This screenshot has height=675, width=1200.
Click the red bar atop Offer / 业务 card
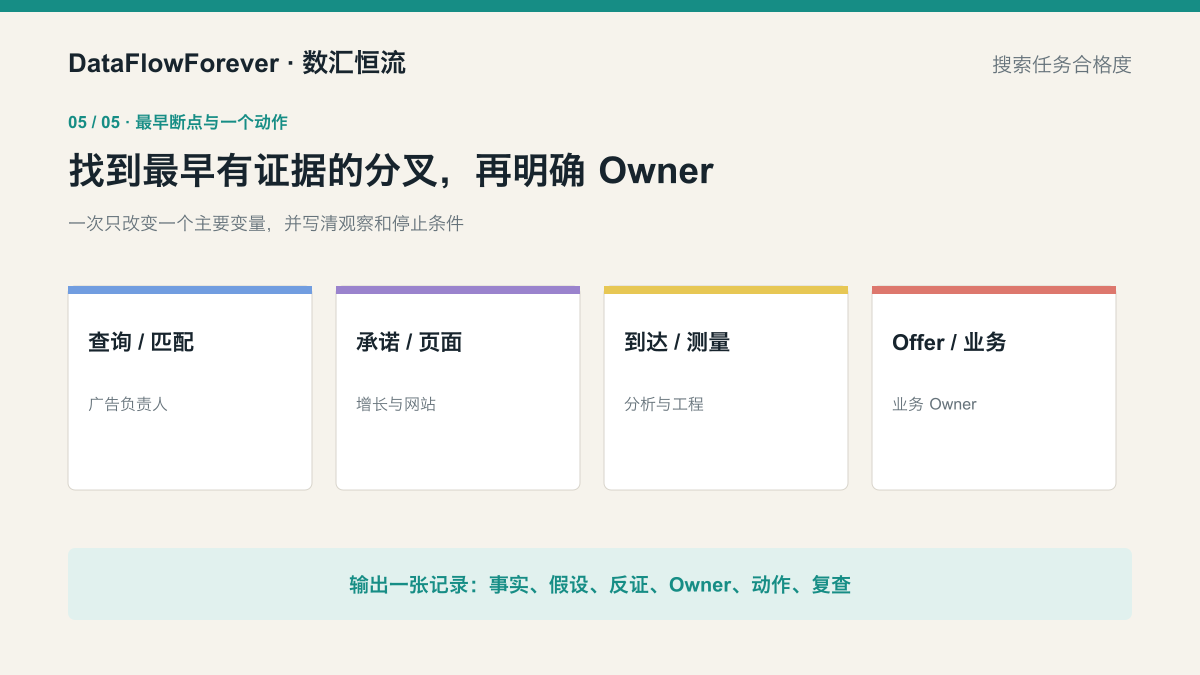point(994,290)
